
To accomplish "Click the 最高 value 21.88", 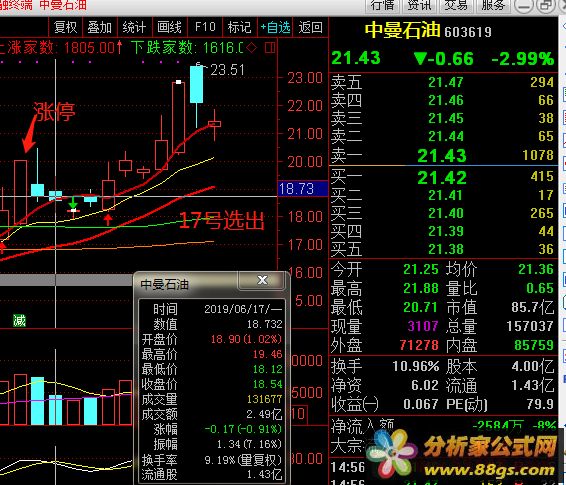I will 421,288.
